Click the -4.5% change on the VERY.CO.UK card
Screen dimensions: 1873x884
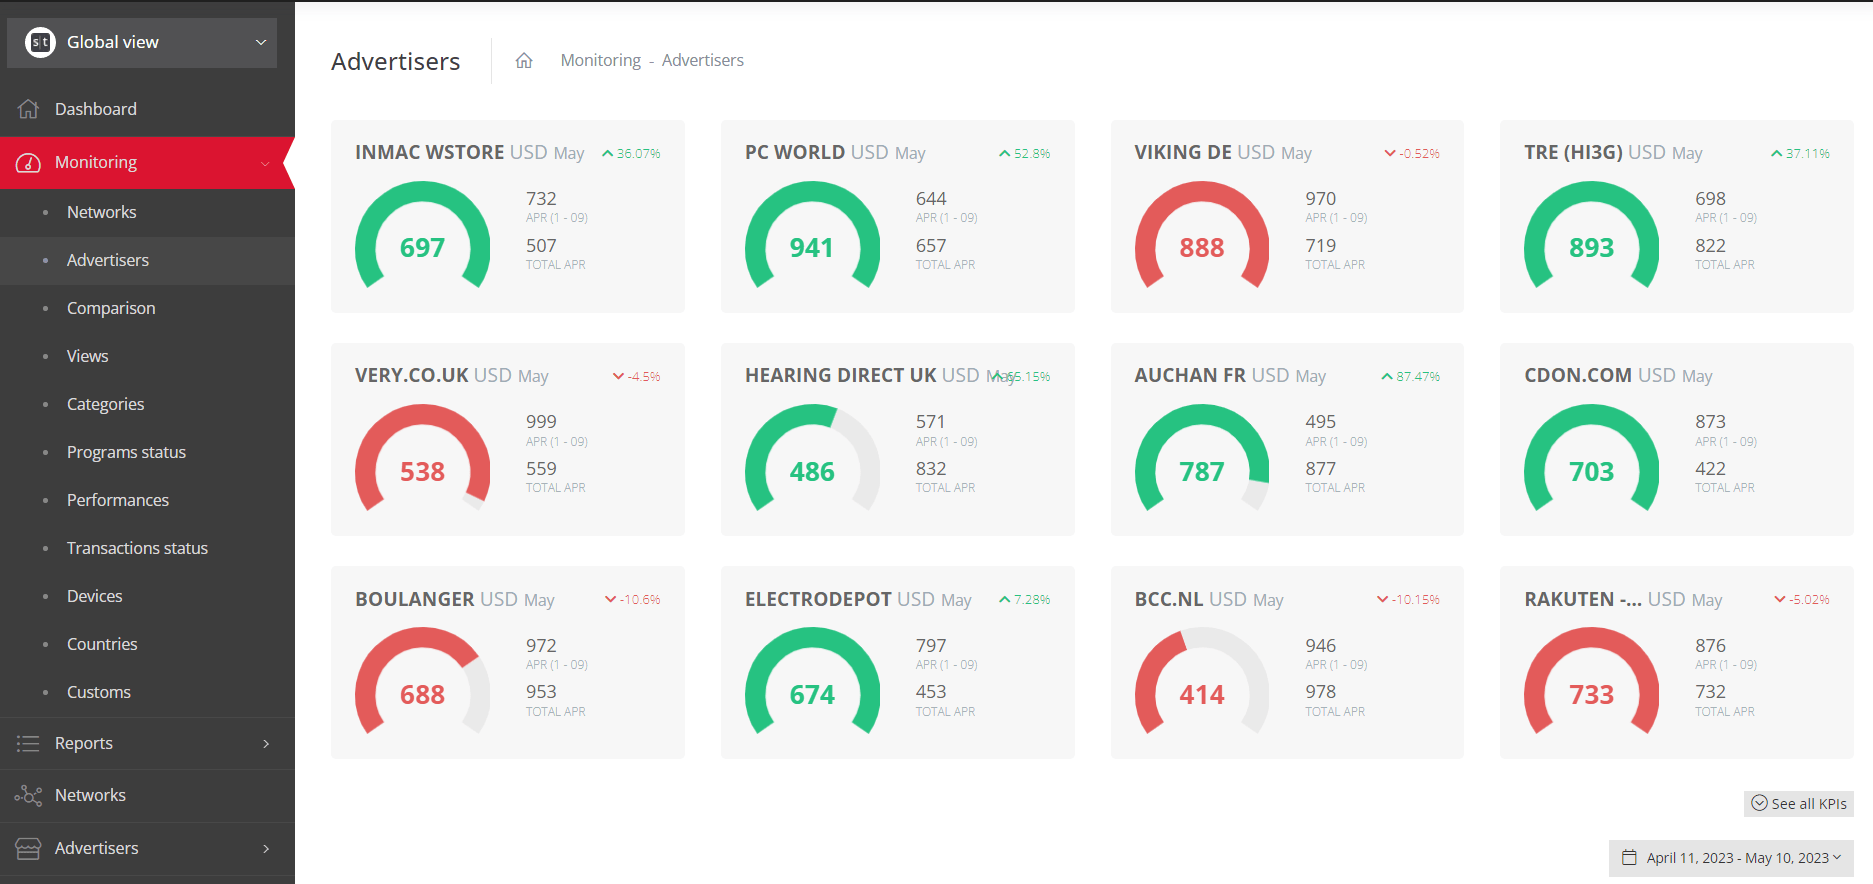[644, 377]
